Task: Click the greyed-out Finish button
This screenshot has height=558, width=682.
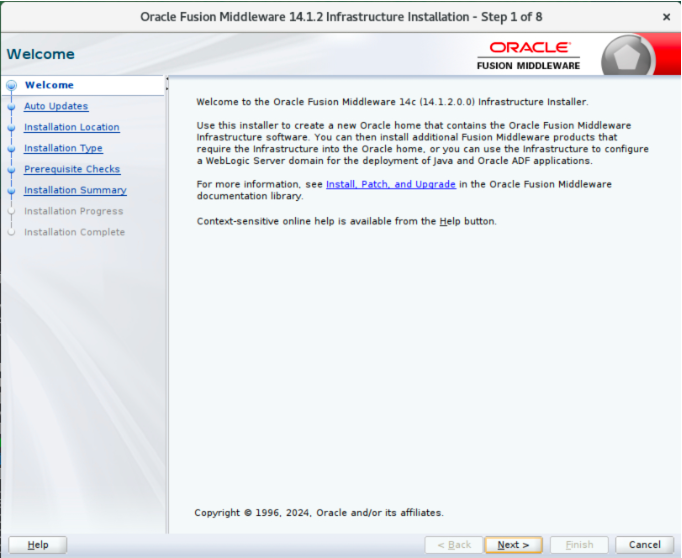Action: tap(579, 545)
